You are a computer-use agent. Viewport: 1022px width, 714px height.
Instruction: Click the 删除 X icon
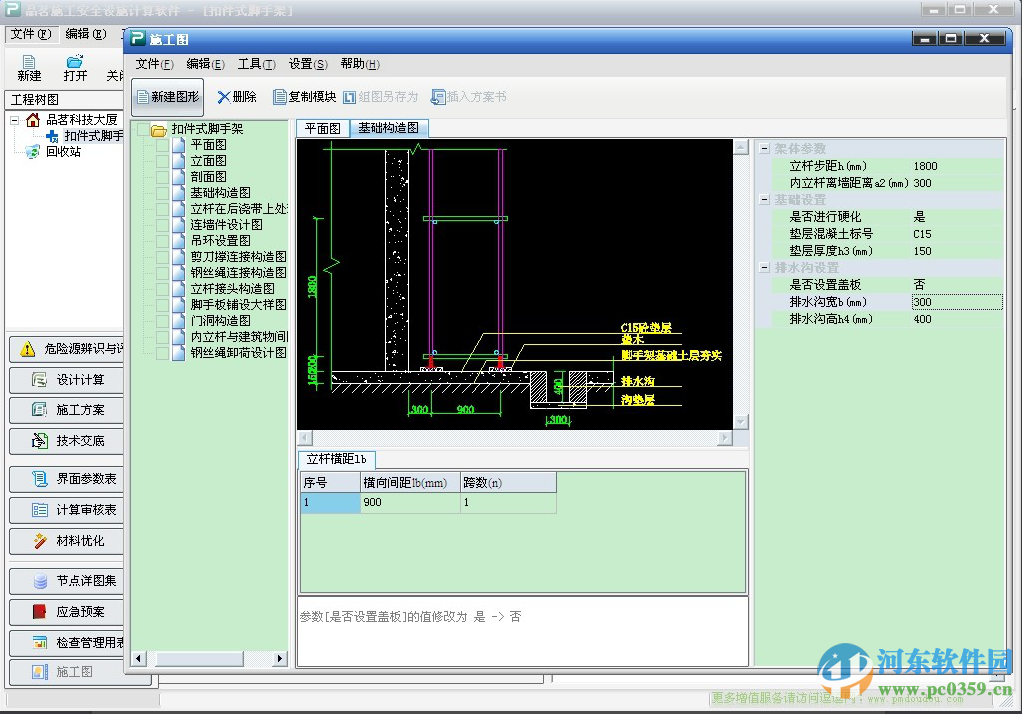pos(224,97)
